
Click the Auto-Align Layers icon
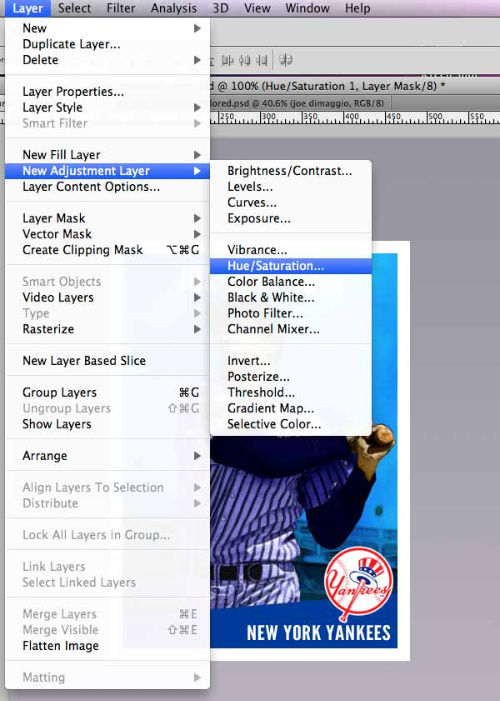[286, 60]
